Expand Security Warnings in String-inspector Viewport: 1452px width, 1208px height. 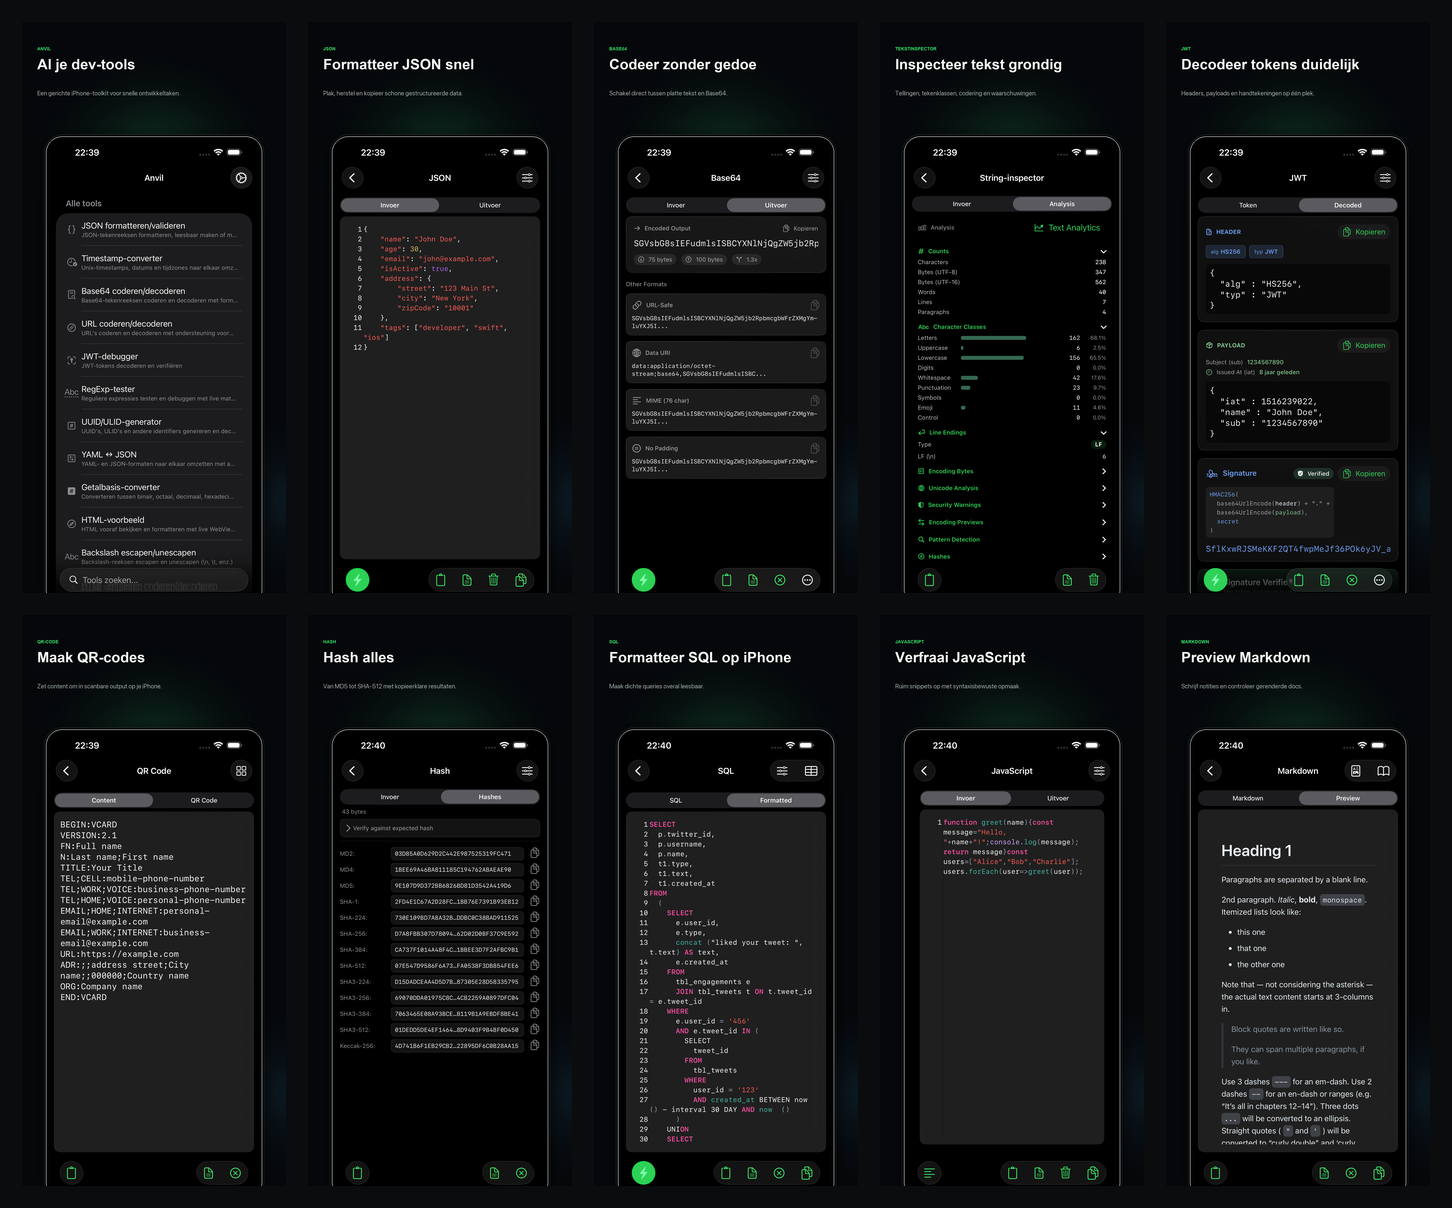[x=1012, y=505]
